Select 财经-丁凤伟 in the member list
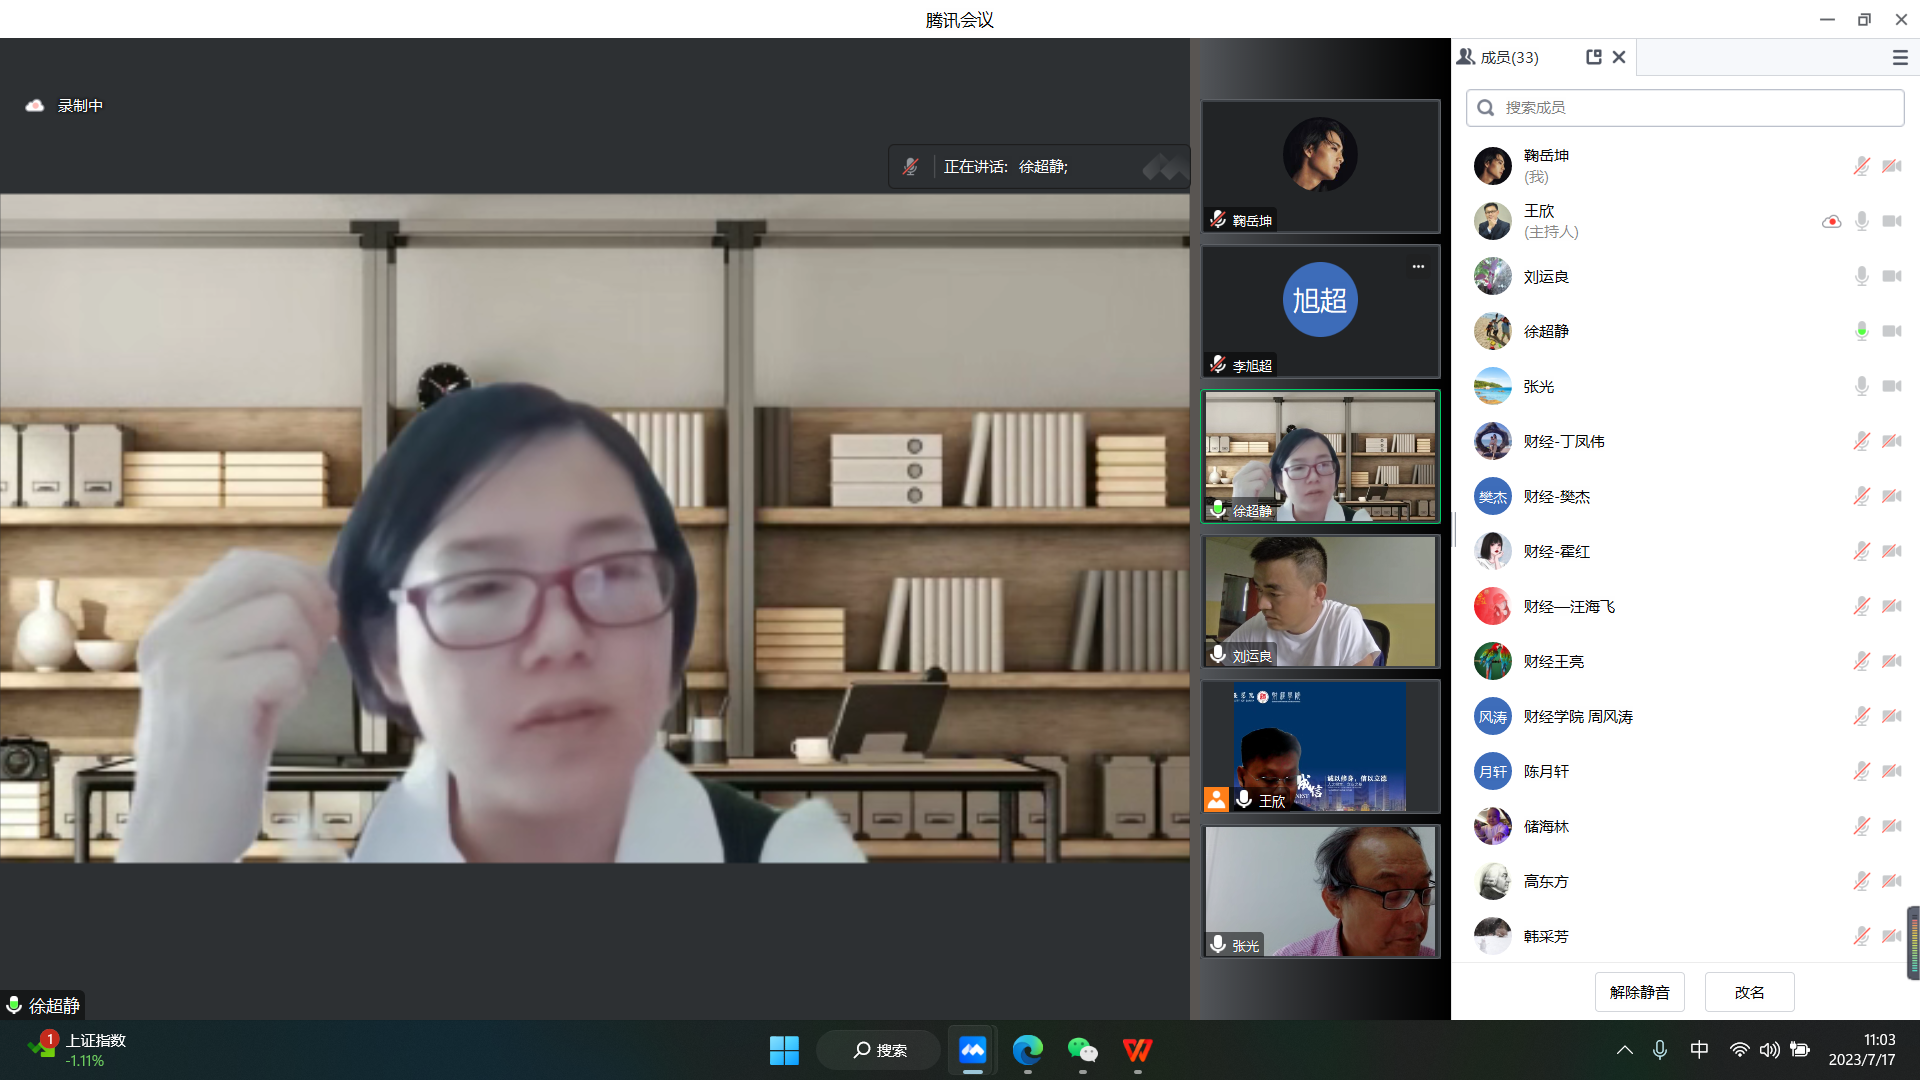Image resolution: width=1920 pixels, height=1080 pixels. 1564,441
